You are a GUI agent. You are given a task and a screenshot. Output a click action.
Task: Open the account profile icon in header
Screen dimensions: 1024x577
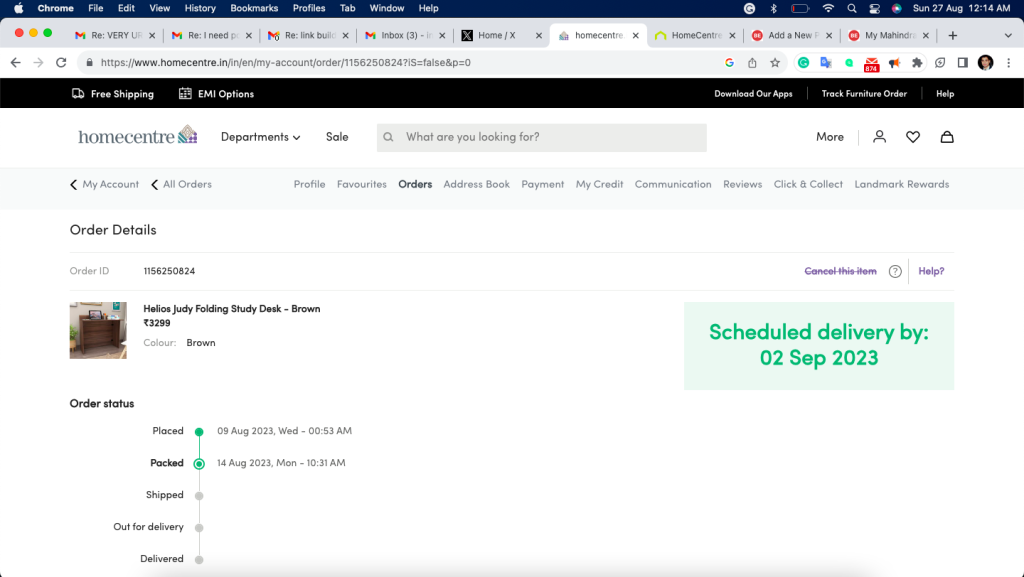coord(879,136)
